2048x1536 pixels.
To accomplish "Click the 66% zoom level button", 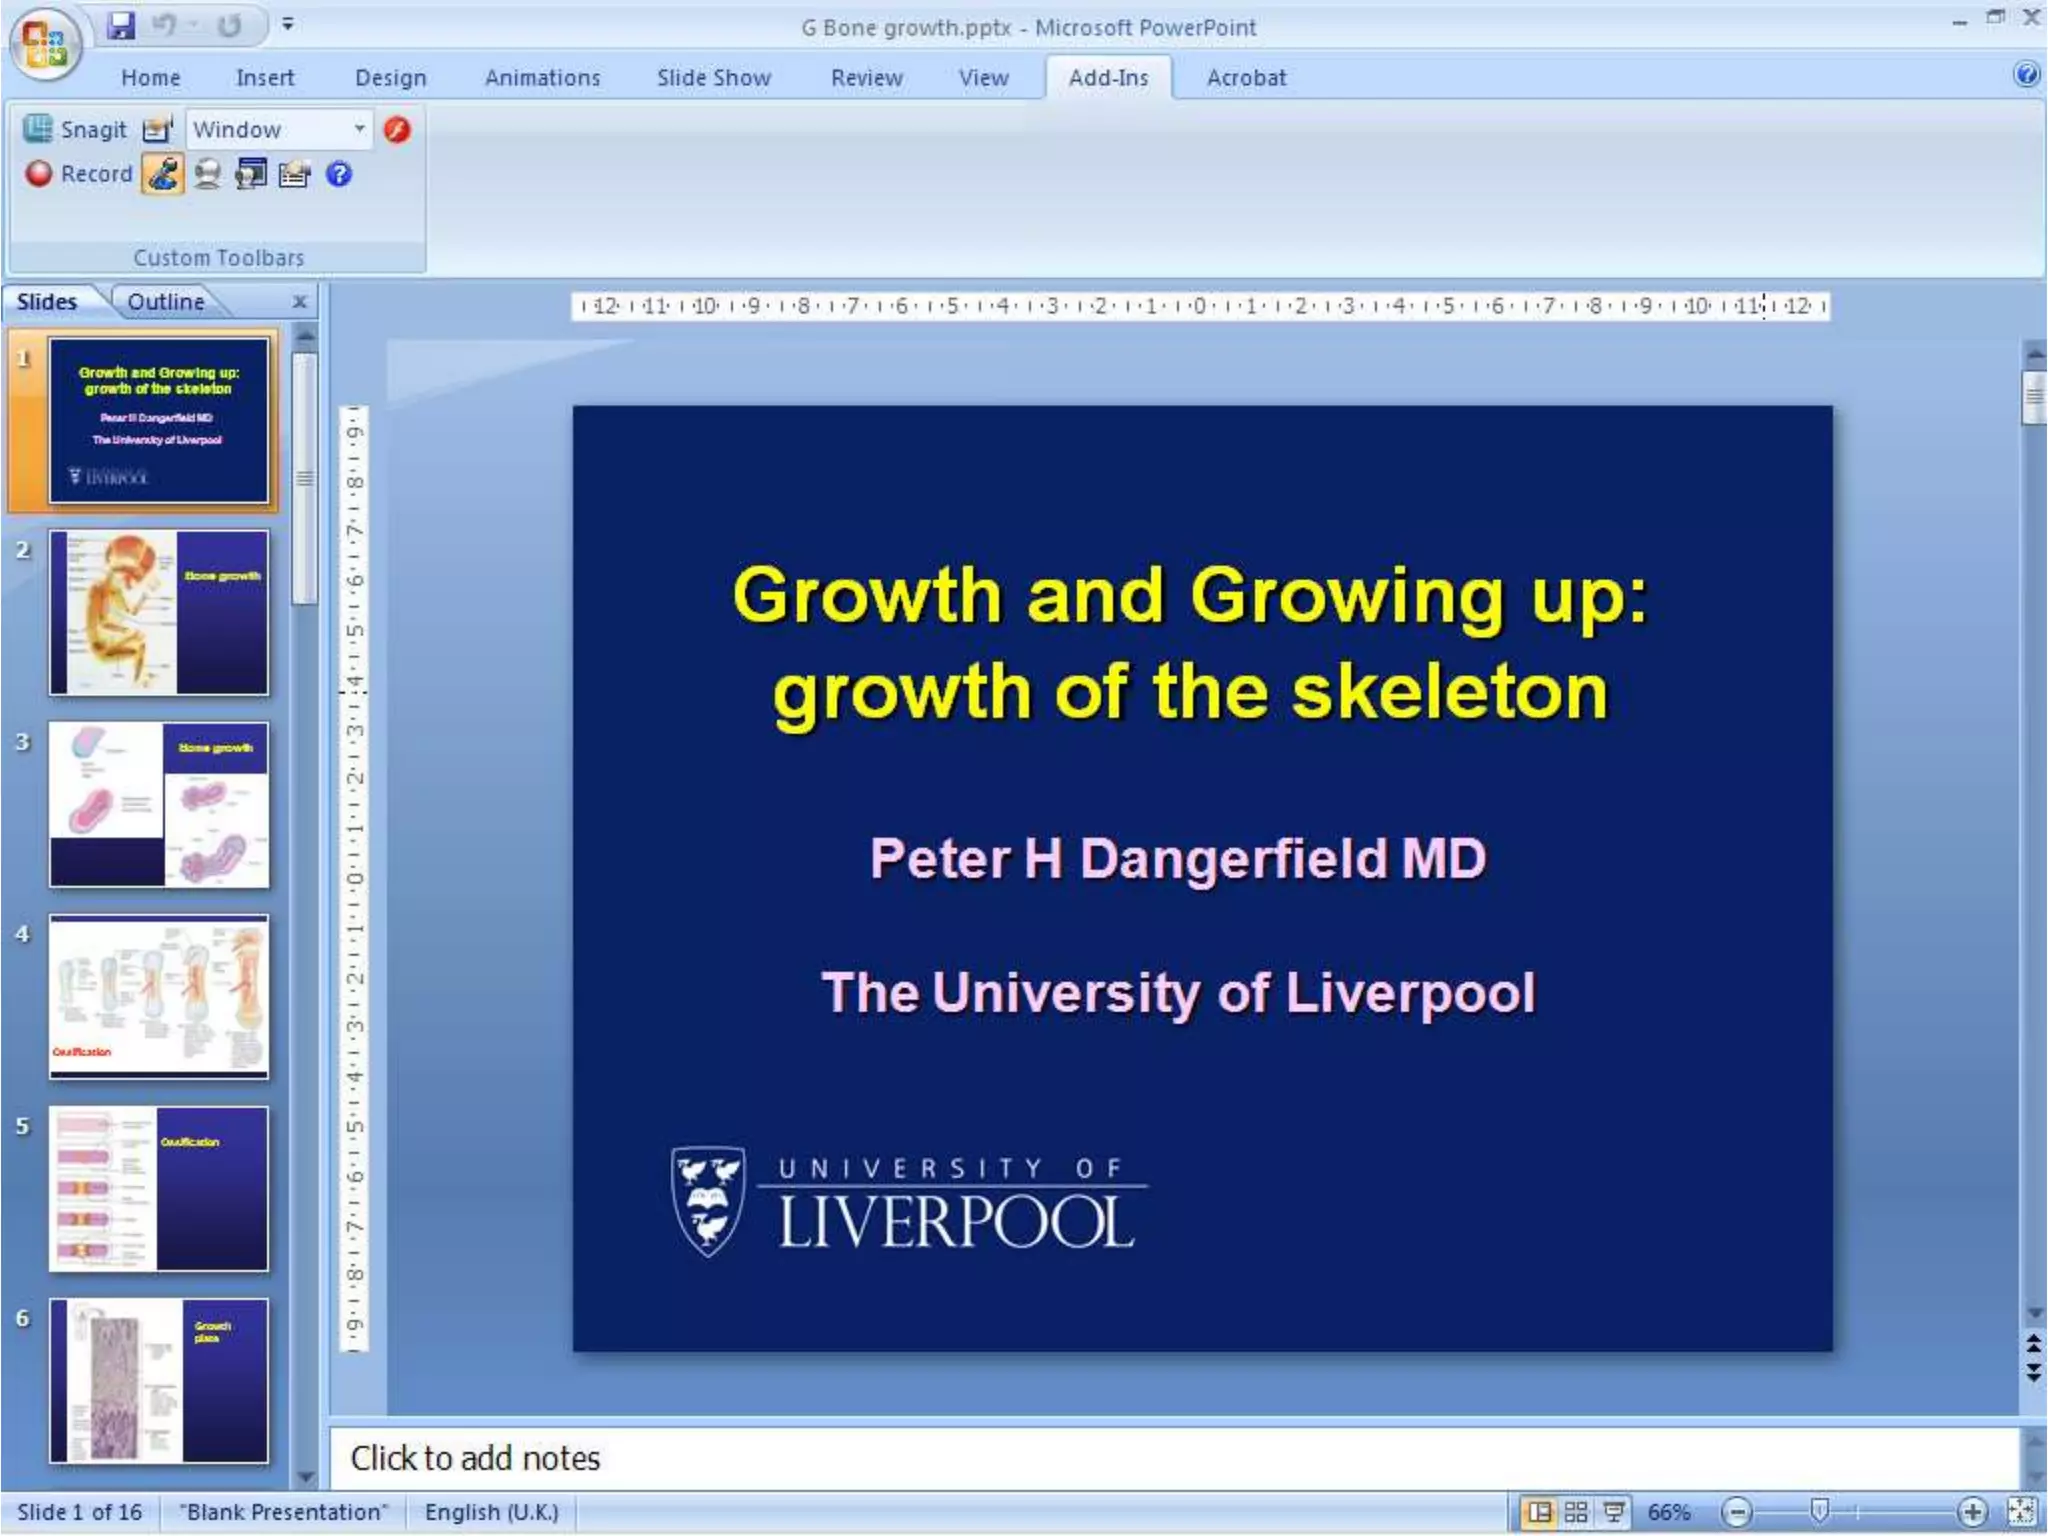I will (1668, 1511).
